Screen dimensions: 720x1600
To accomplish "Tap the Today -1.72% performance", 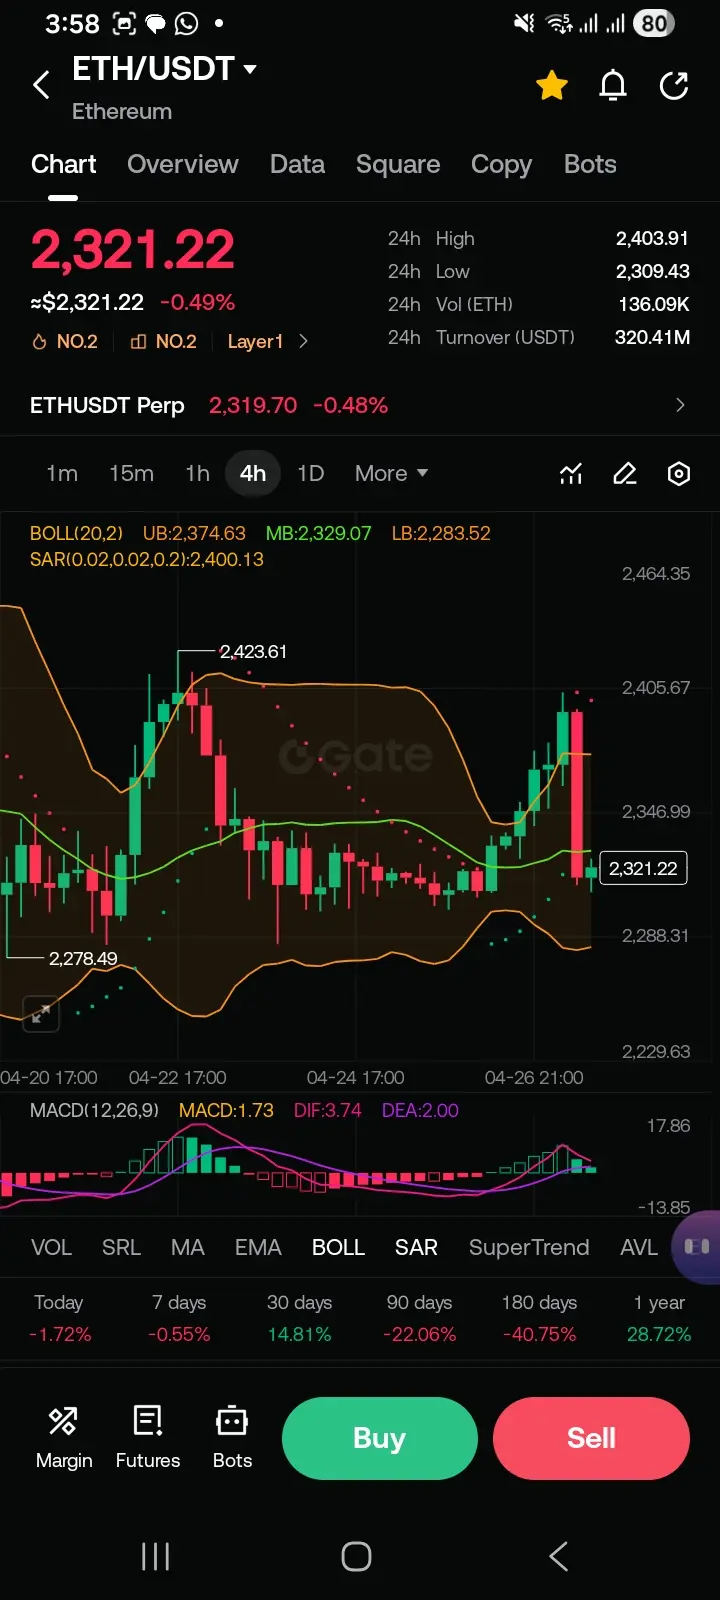I will click(59, 1318).
